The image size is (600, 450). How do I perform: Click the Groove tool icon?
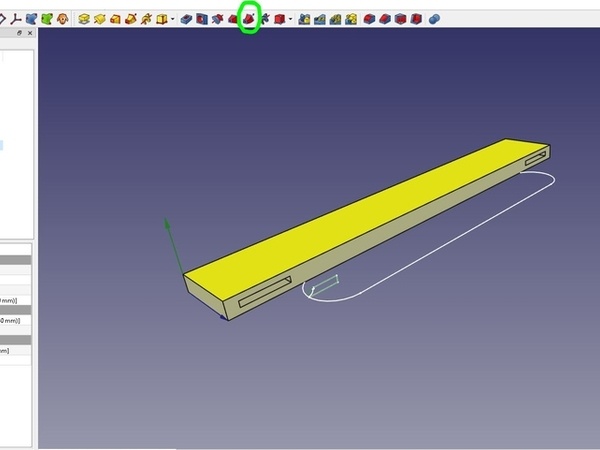coord(218,18)
